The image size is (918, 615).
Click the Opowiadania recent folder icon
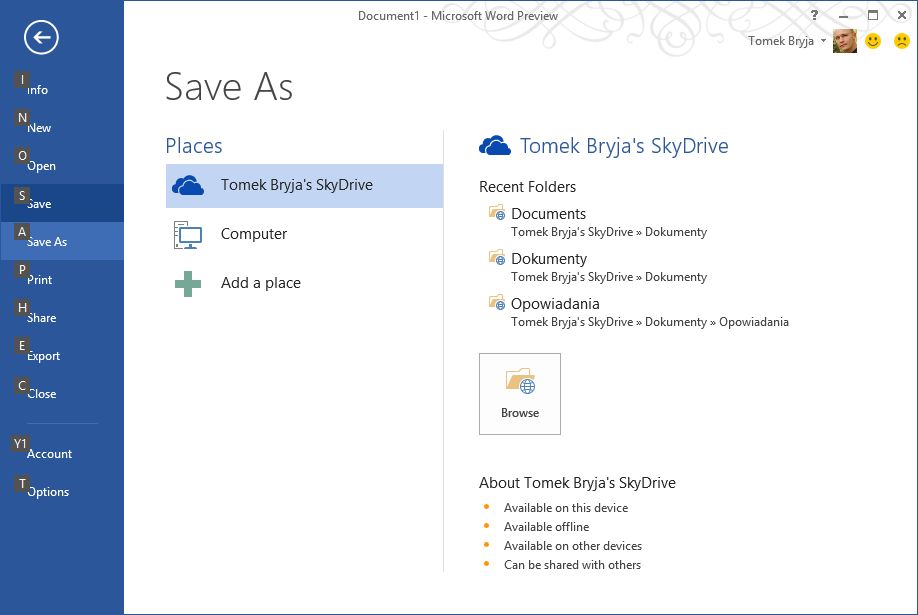pos(496,302)
